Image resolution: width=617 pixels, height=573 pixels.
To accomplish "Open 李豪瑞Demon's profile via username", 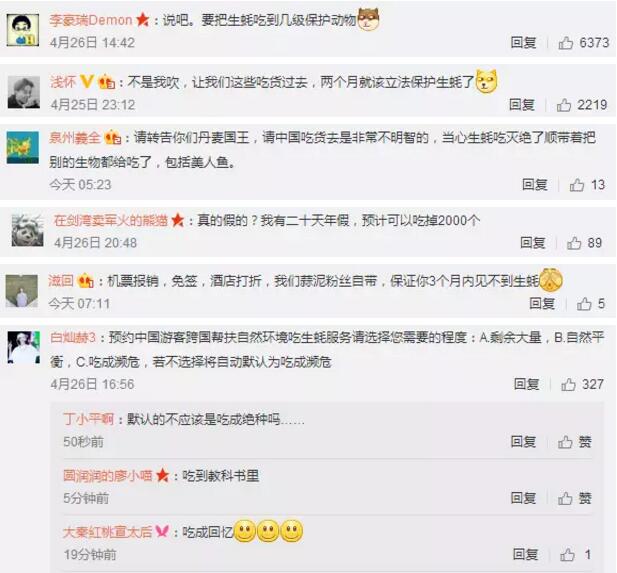I will [91, 20].
